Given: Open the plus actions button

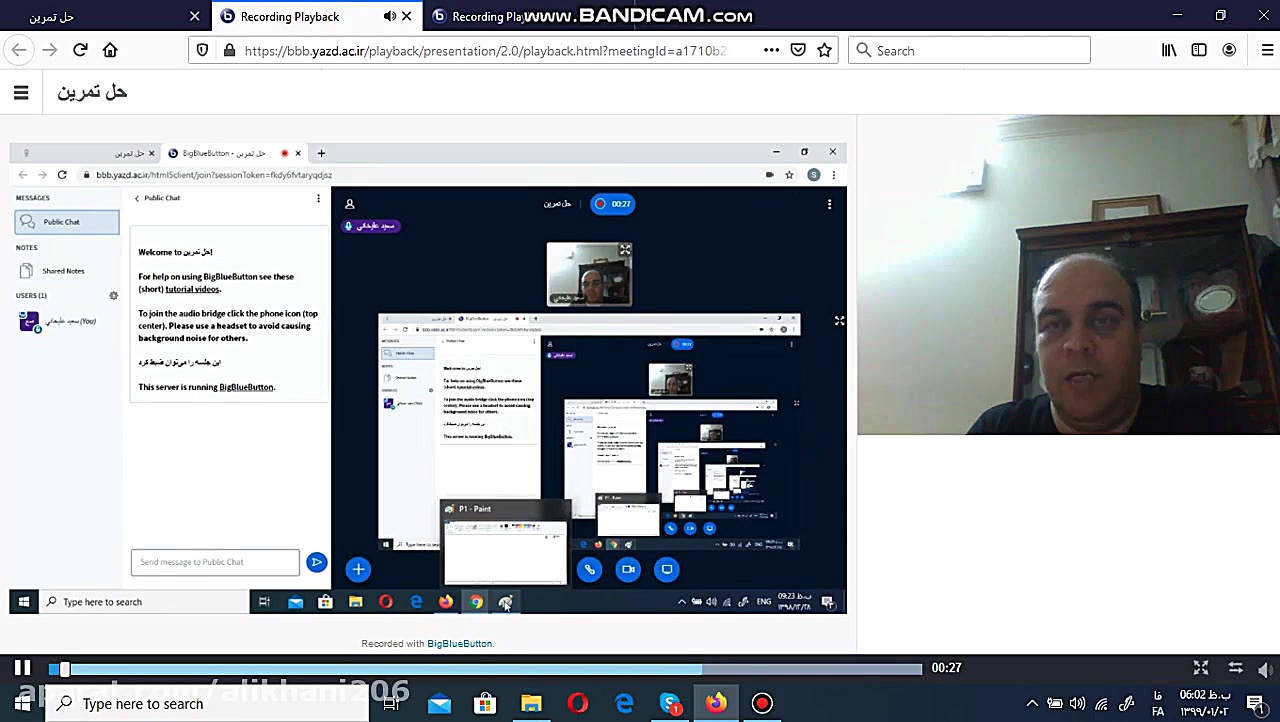Looking at the screenshot, I should coord(358,569).
